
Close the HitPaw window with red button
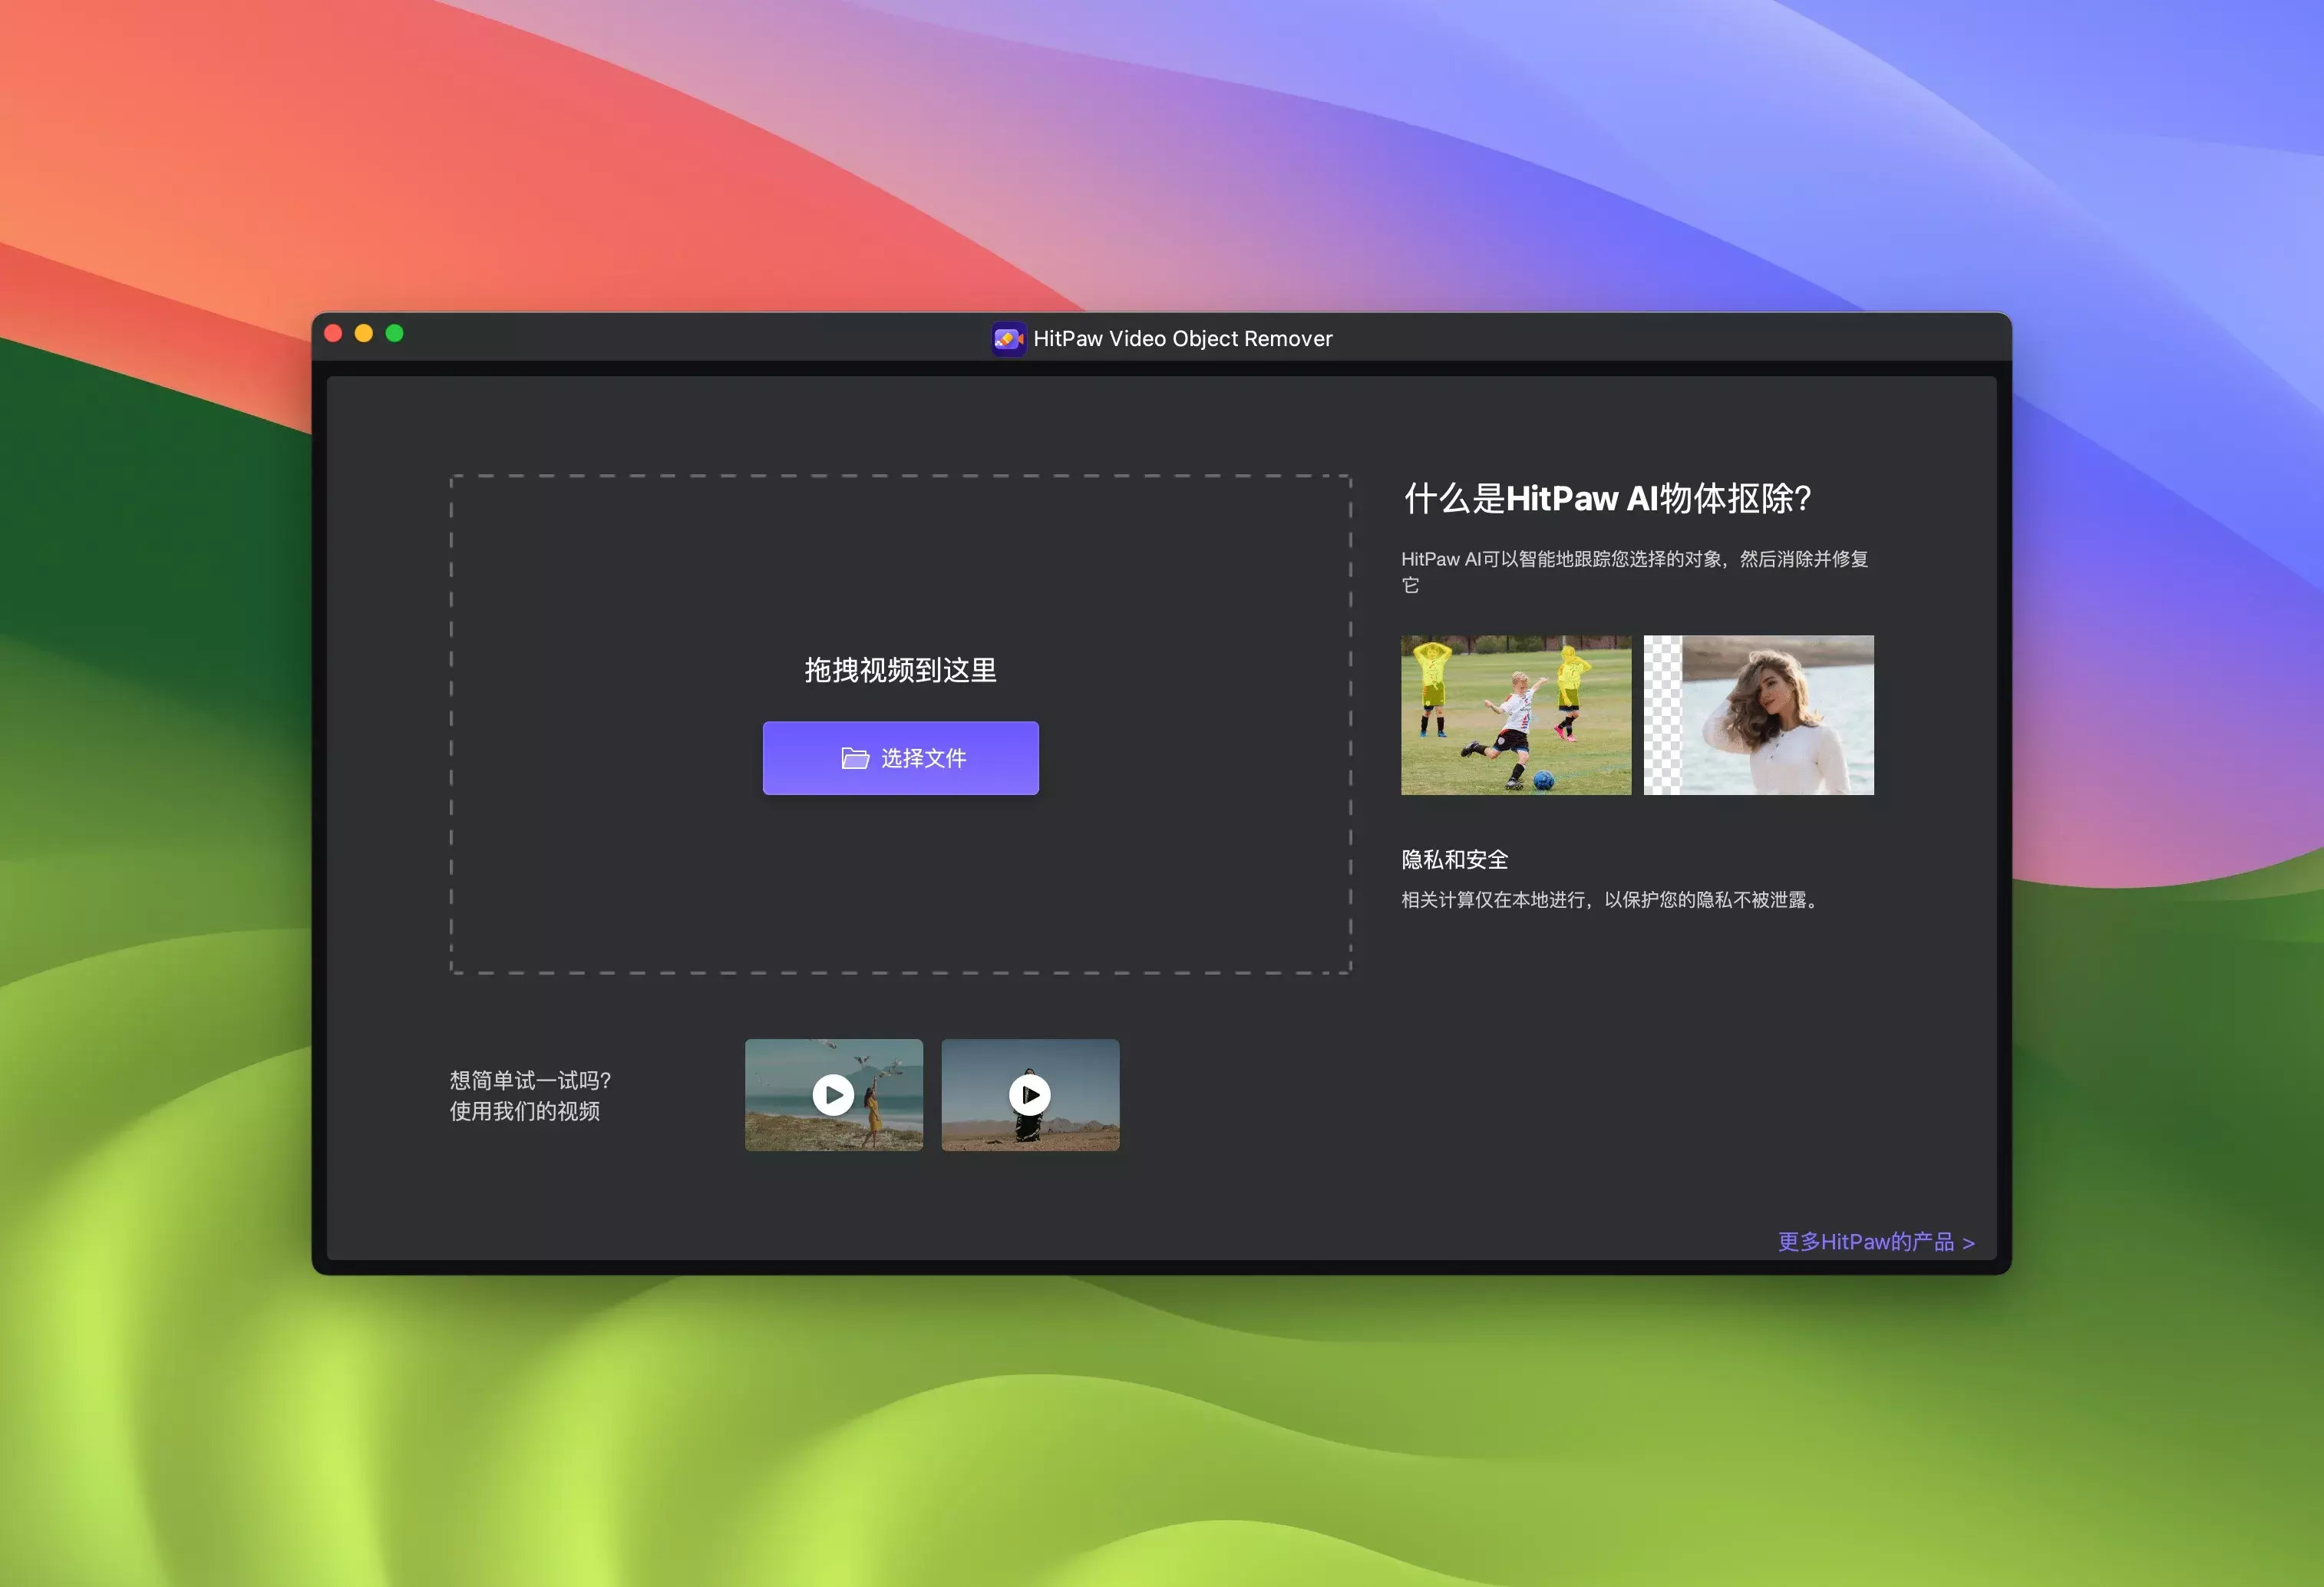click(334, 333)
